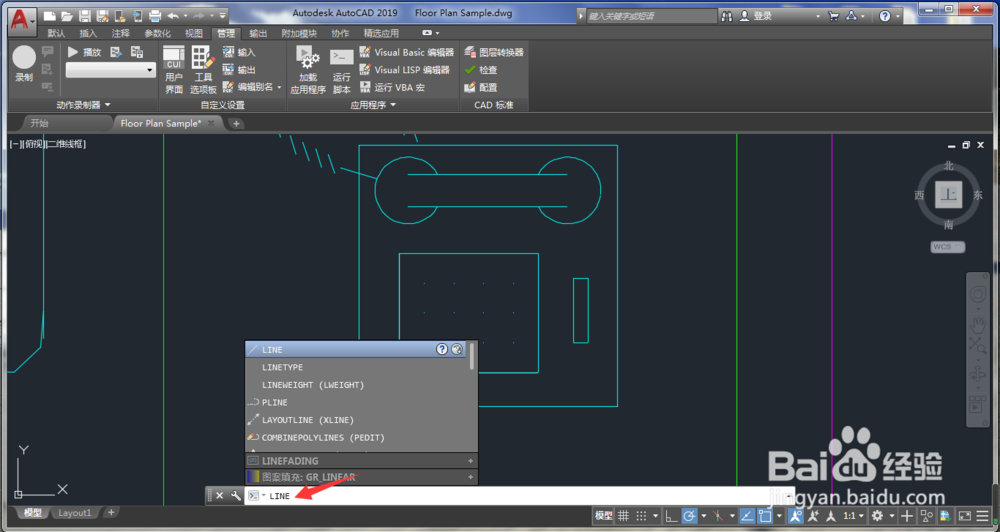Open the Layer Translator

[x=494, y=52]
